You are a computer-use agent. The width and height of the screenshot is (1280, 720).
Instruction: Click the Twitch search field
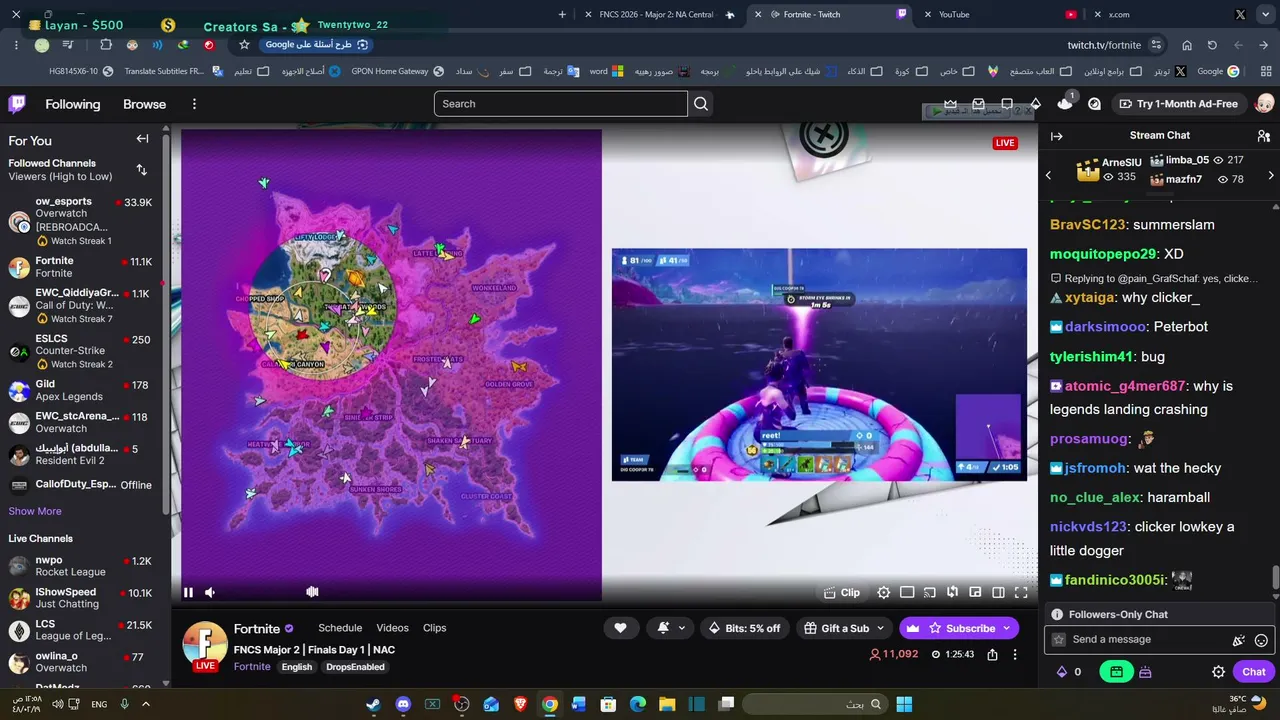560,104
